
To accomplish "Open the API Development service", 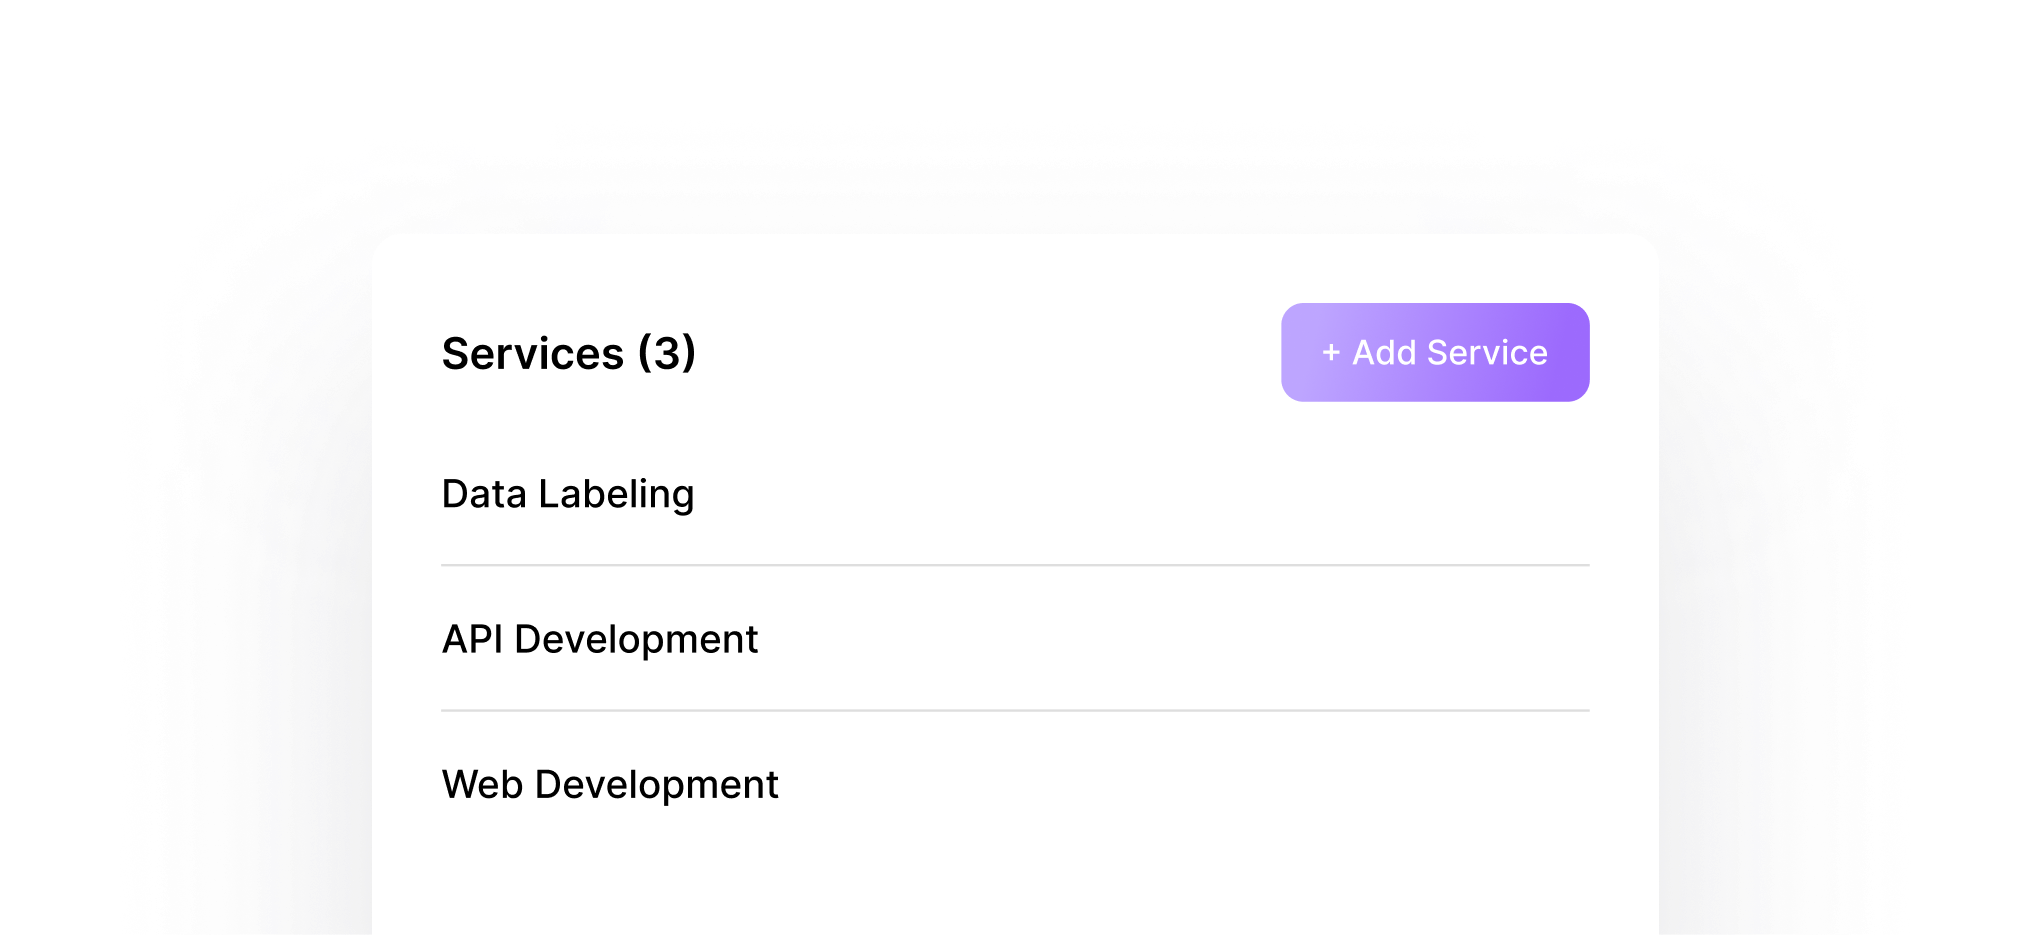I will click(x=600, y=639).
